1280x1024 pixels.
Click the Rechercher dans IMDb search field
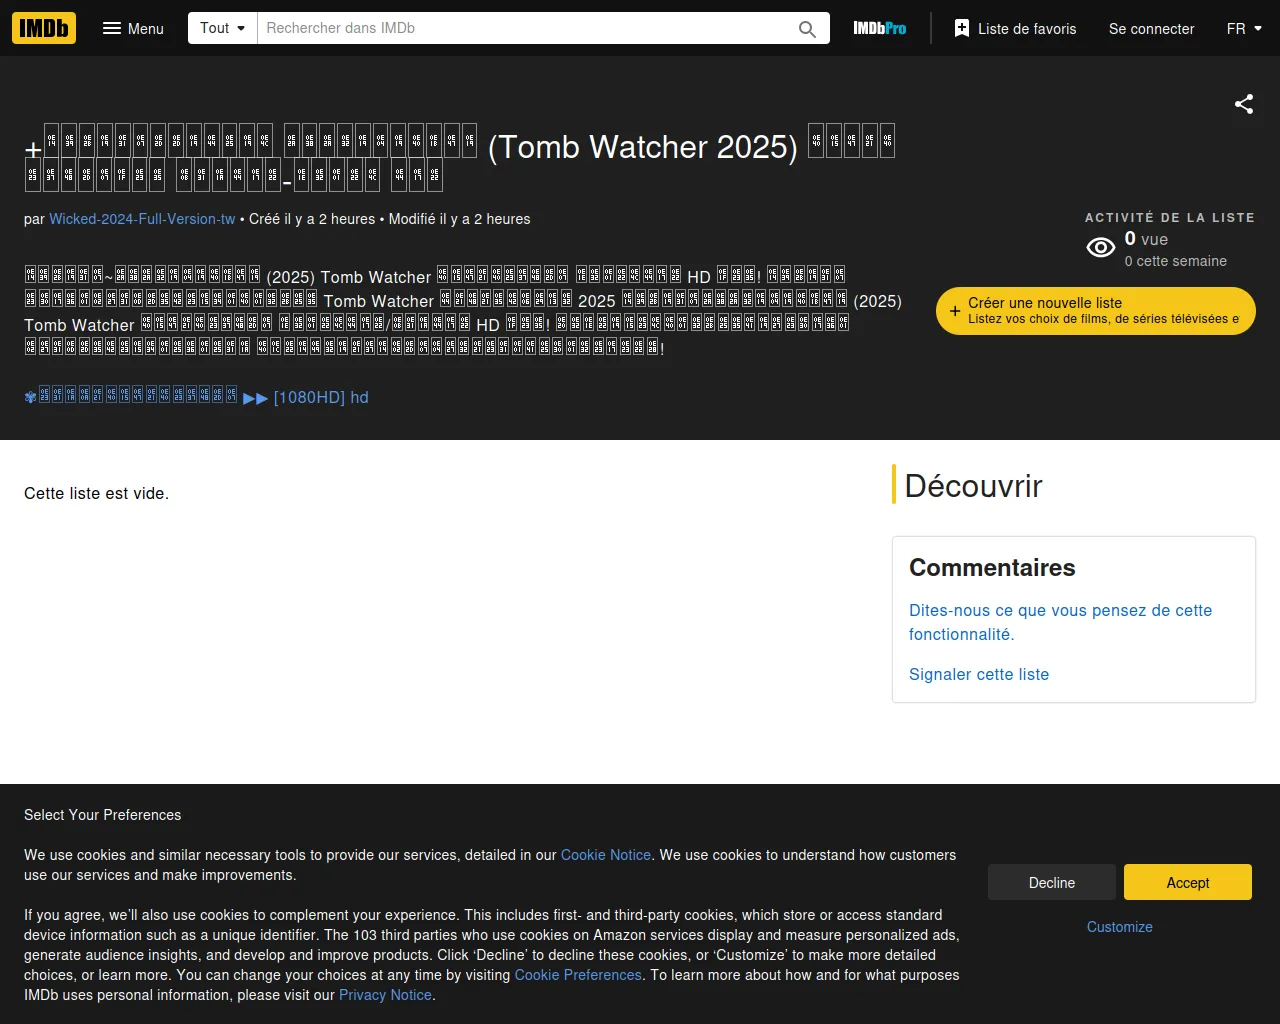(525, 28)
